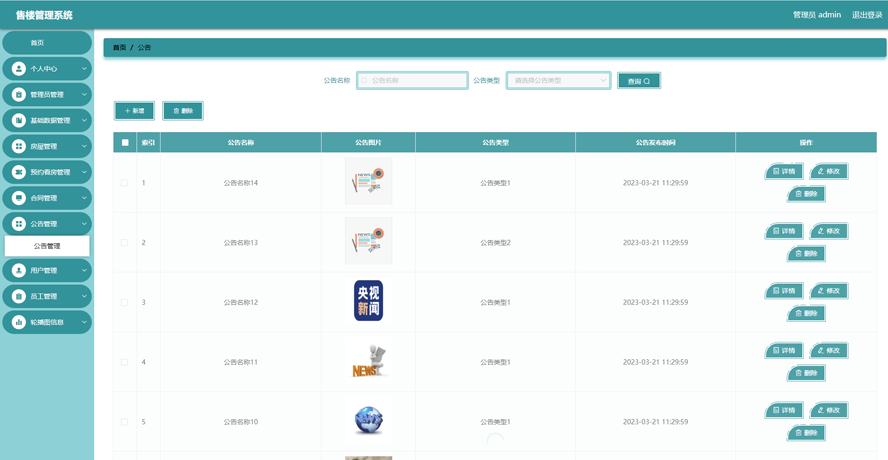Click detail icon for 公告名称13
This screenshot has height=460, width=888.
776,231
